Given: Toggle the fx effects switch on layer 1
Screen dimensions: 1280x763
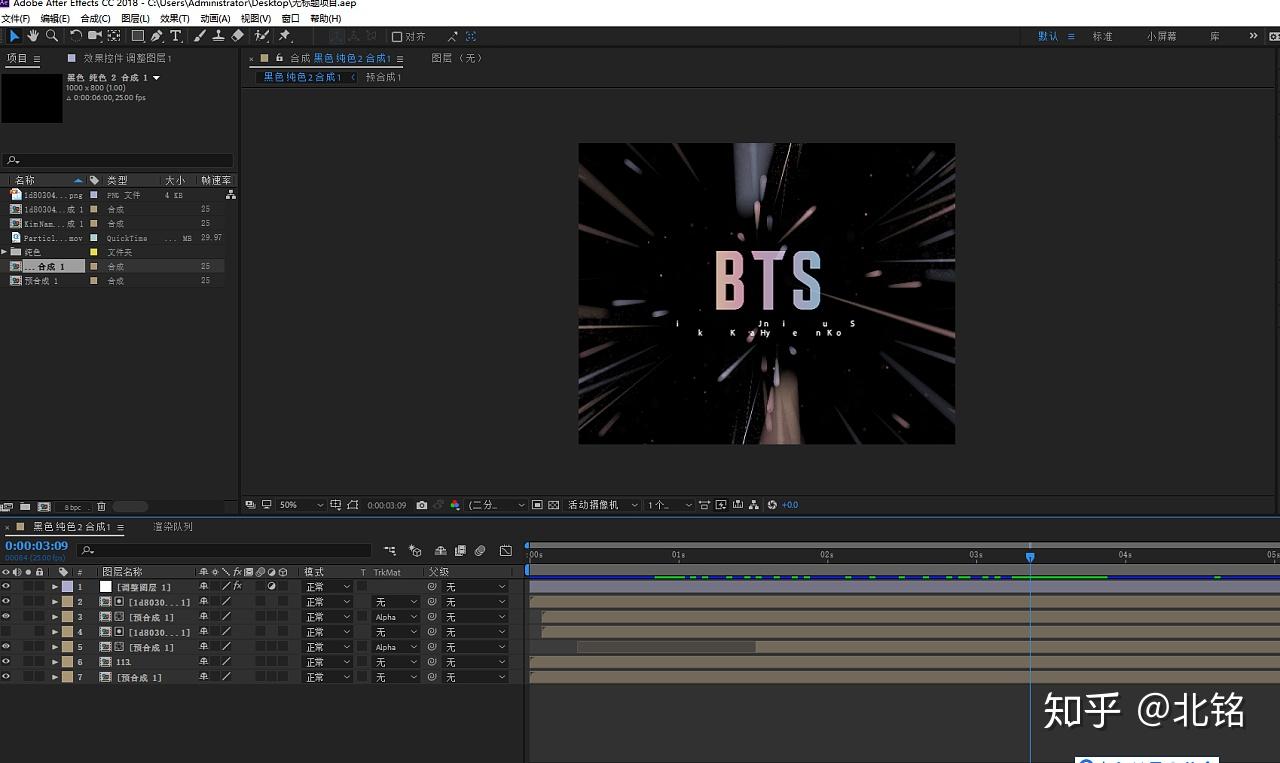Looking at the screenshot, I should pos(237,587).
